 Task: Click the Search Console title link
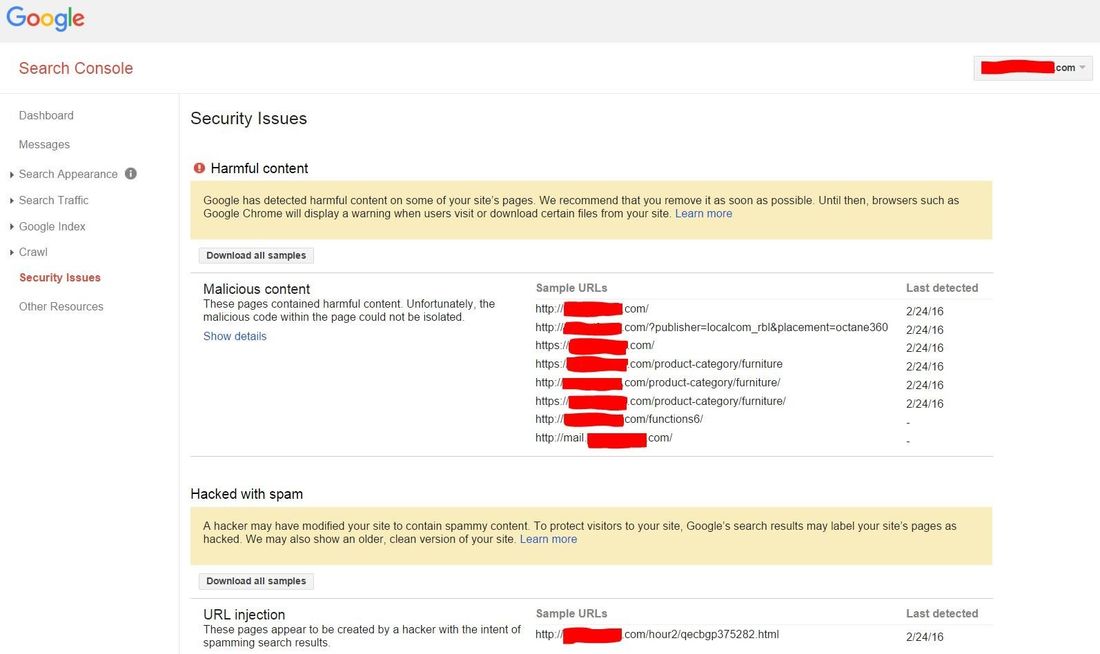[x=76, y=68]
